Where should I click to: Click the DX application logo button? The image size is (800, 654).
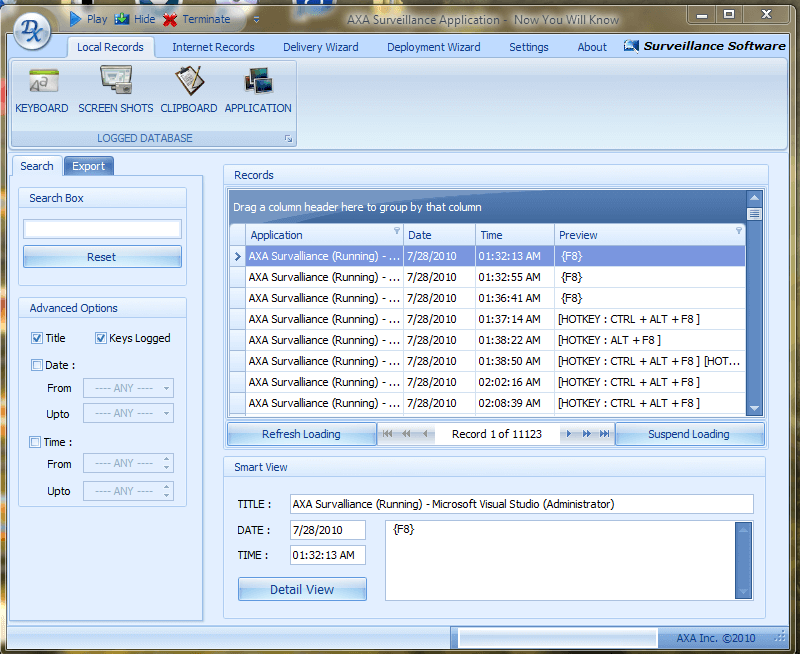(x=31, y=29)
